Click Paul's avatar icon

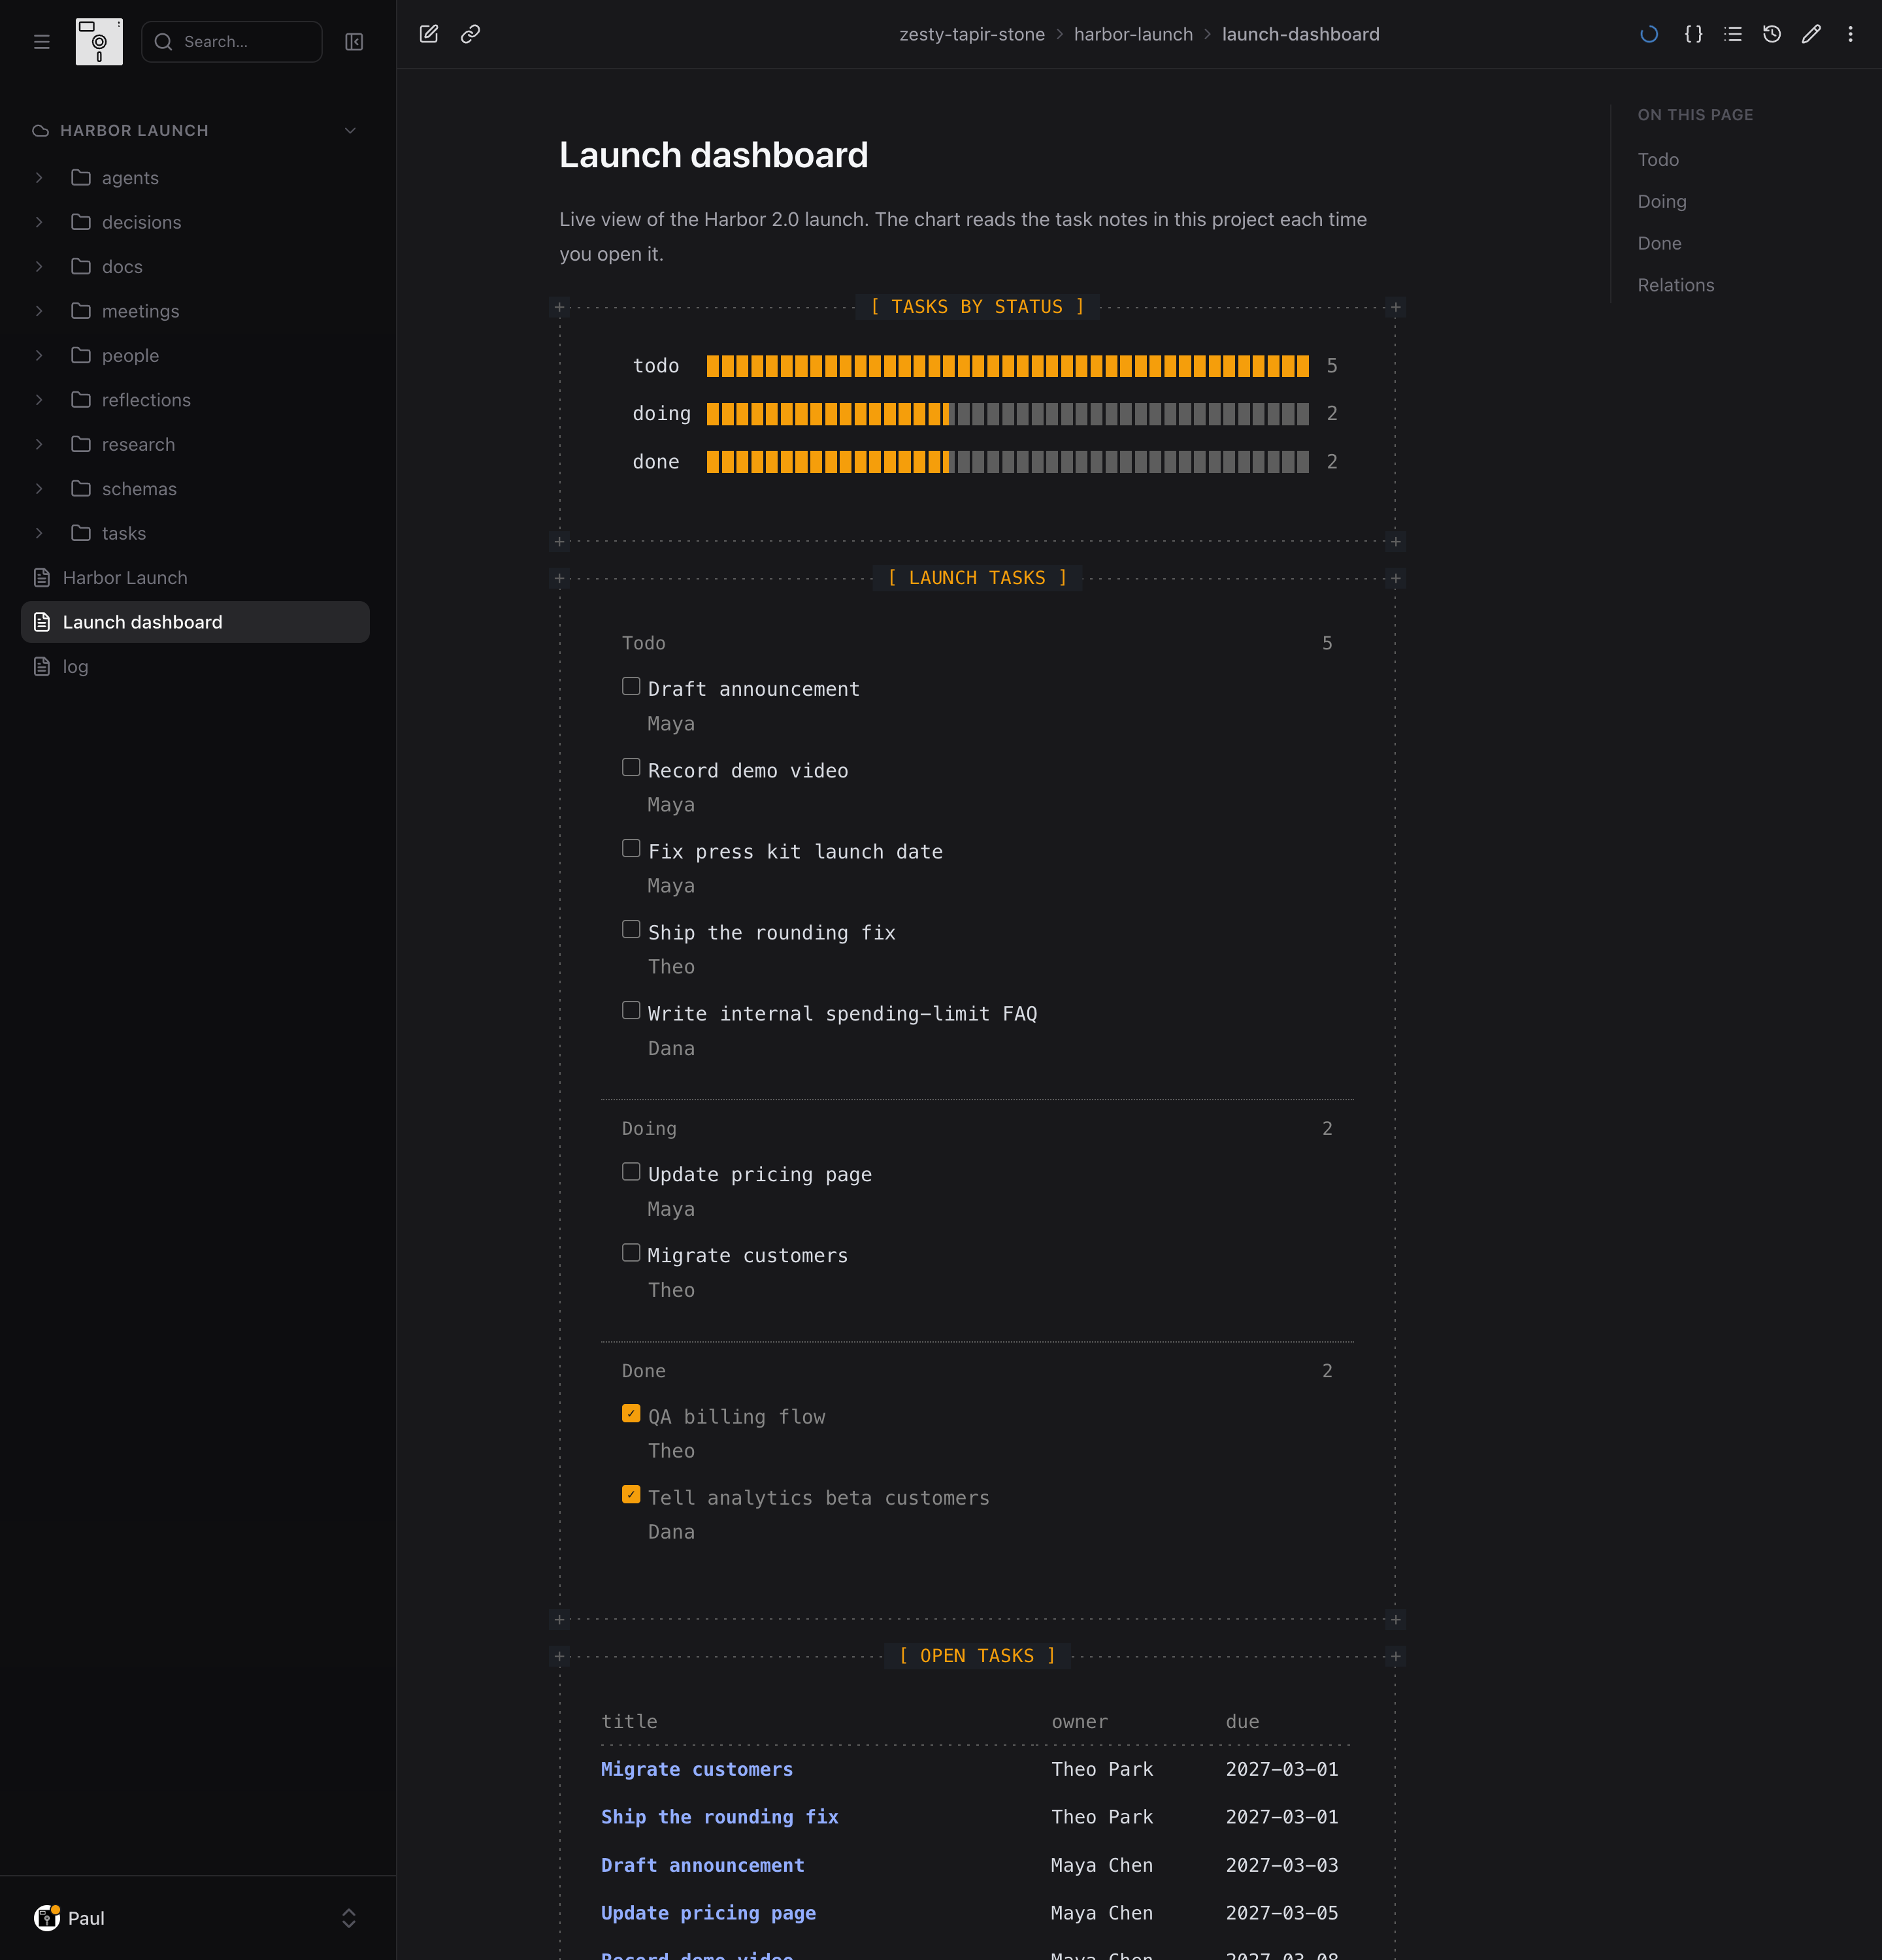47,1917
